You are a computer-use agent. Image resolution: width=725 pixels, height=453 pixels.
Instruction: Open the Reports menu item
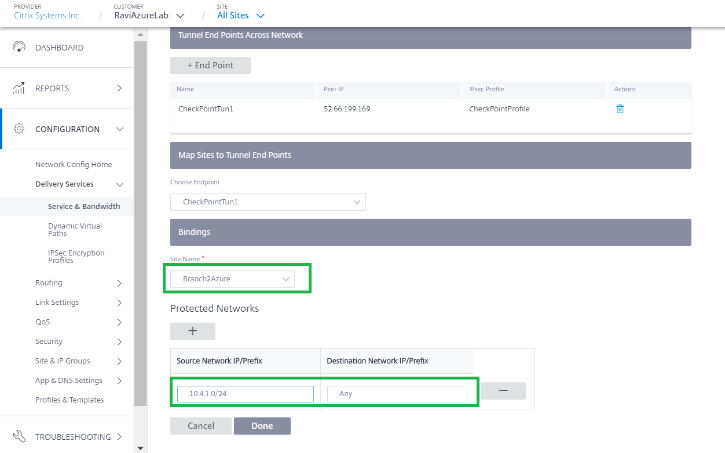pyautogui.click(x=52, y=88)
